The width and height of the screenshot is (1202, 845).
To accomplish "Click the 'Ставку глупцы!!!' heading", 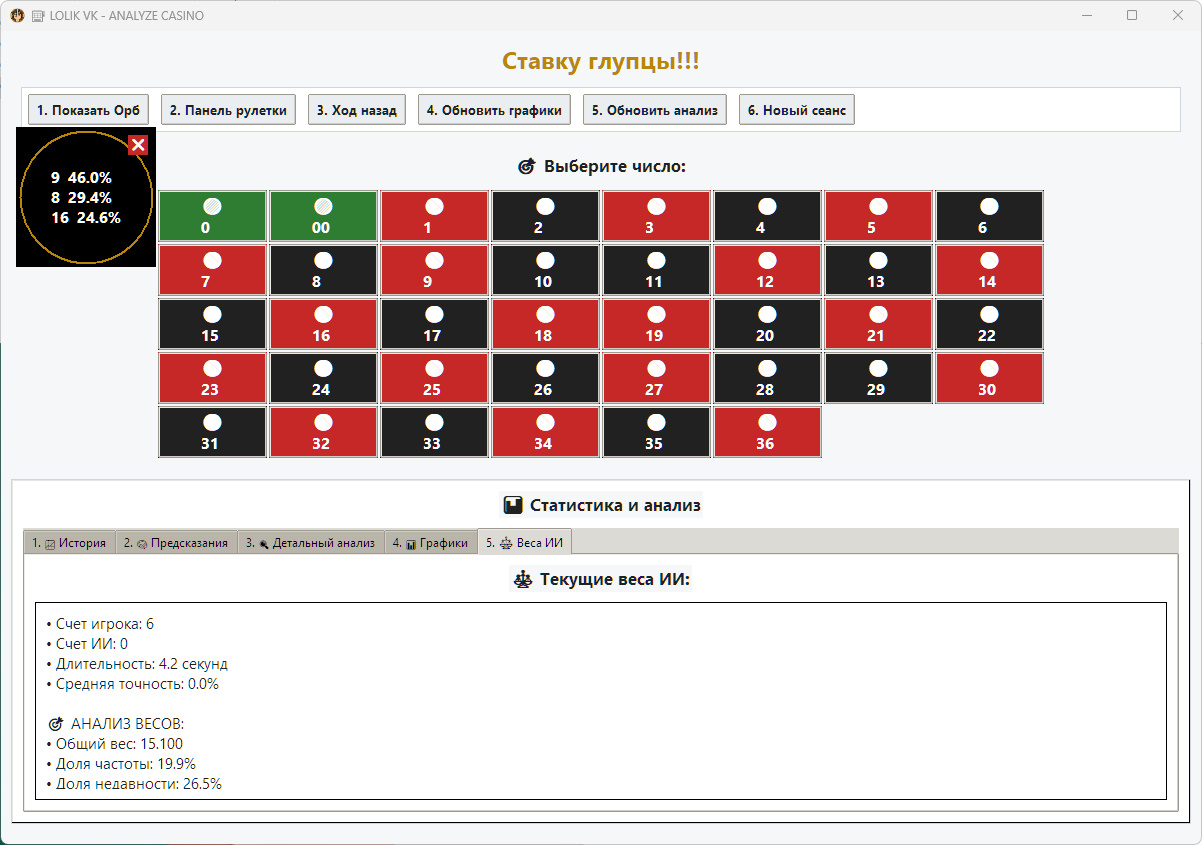I will [x=600, y=62].
